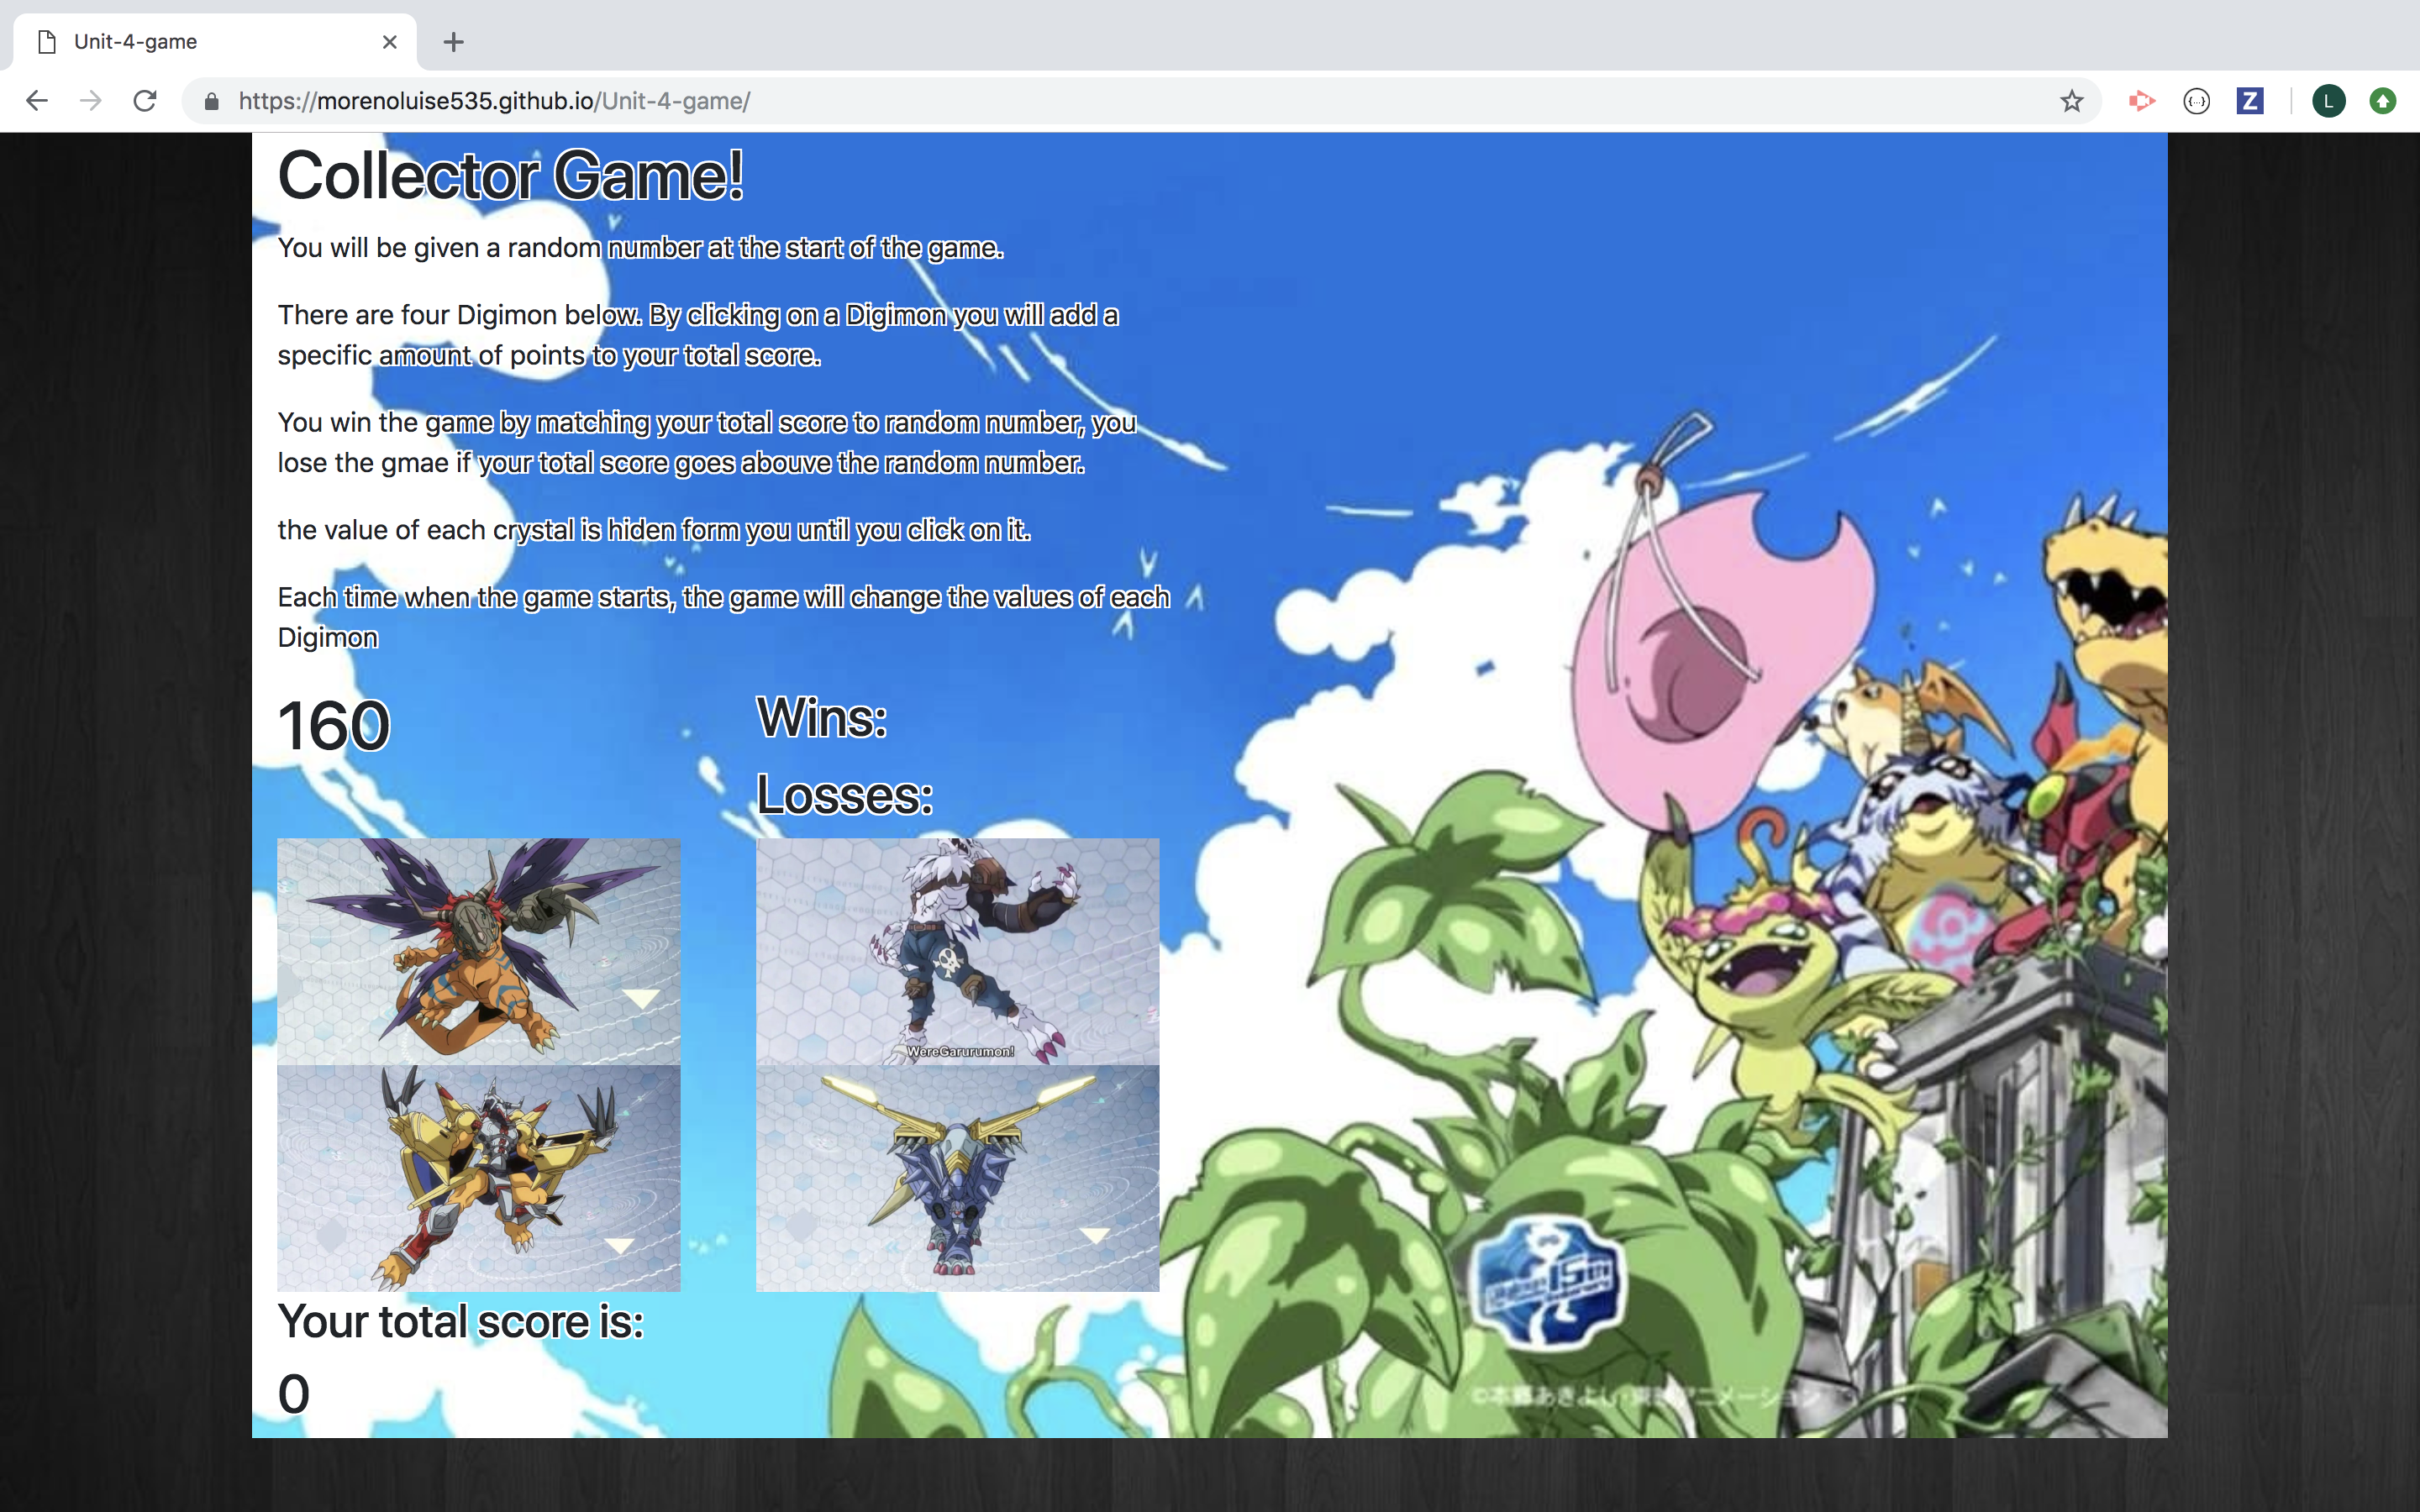Click the browser forward arrow

(91, 100)
